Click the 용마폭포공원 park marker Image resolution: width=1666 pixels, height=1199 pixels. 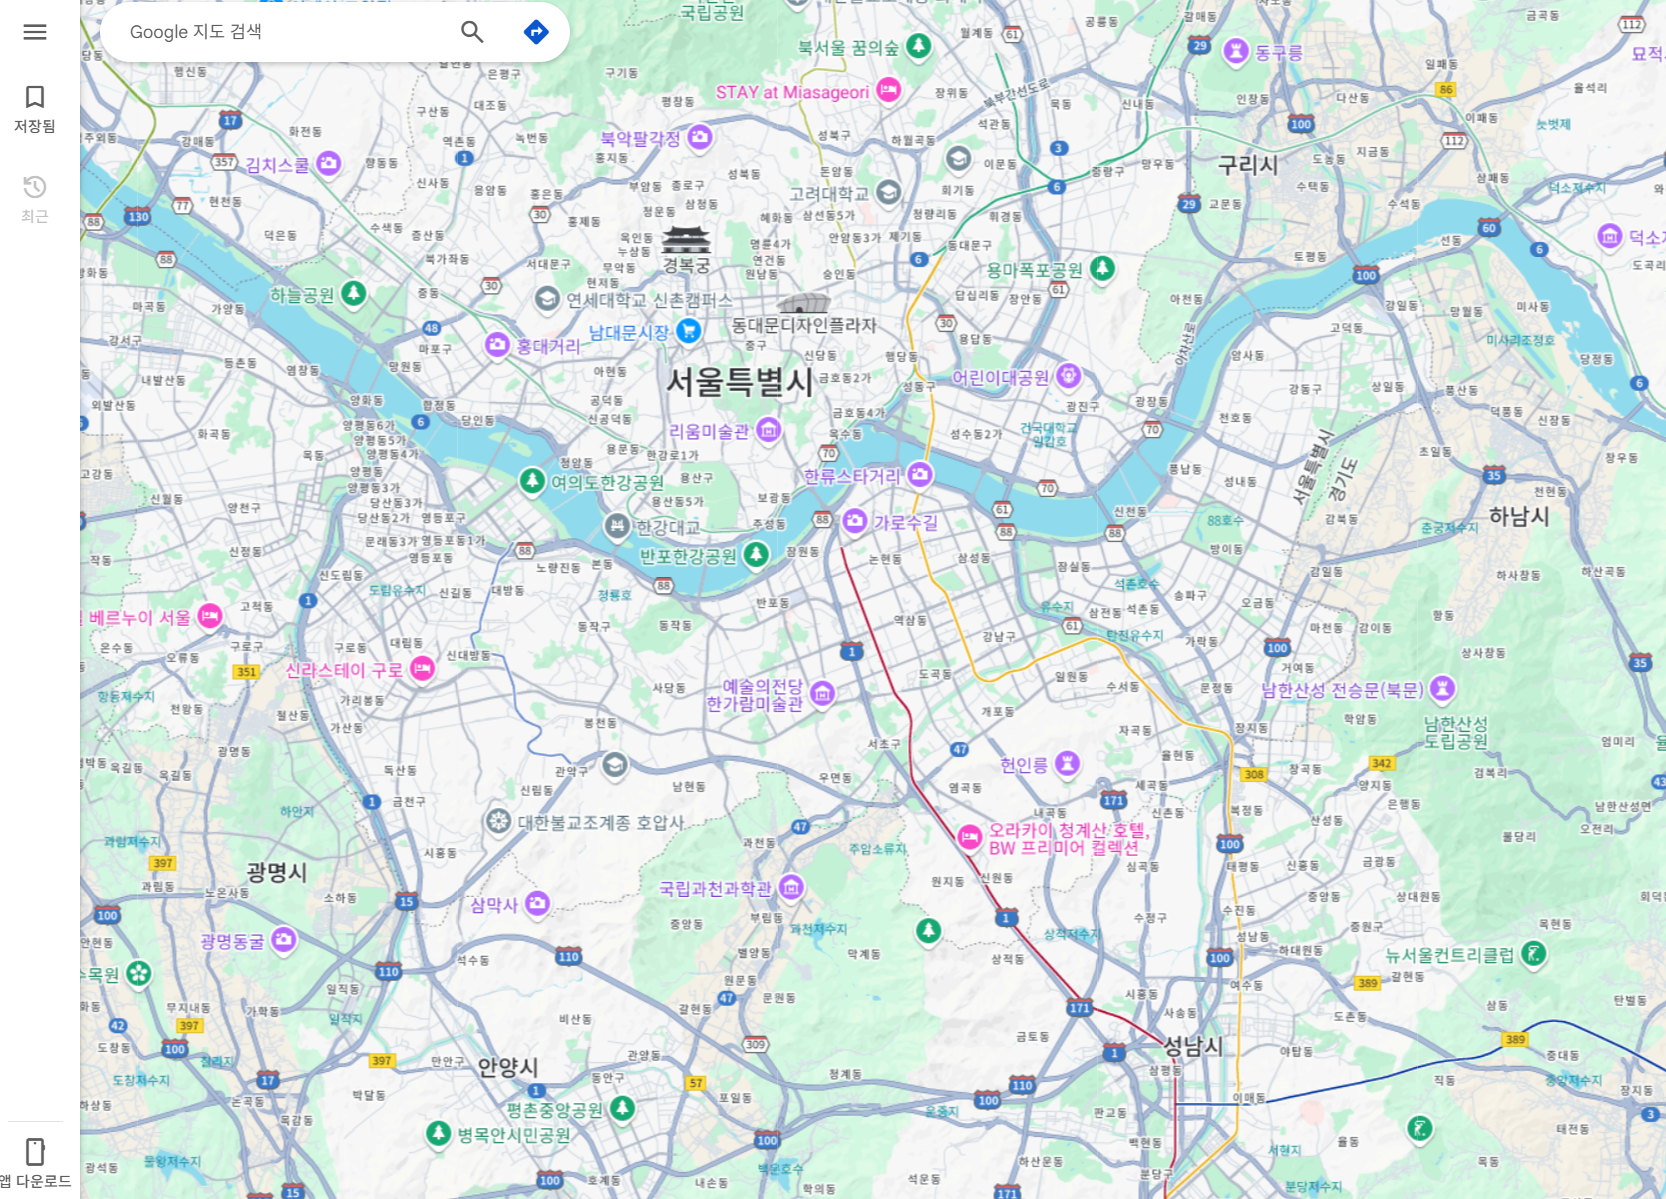click(x=1102, y=268)
